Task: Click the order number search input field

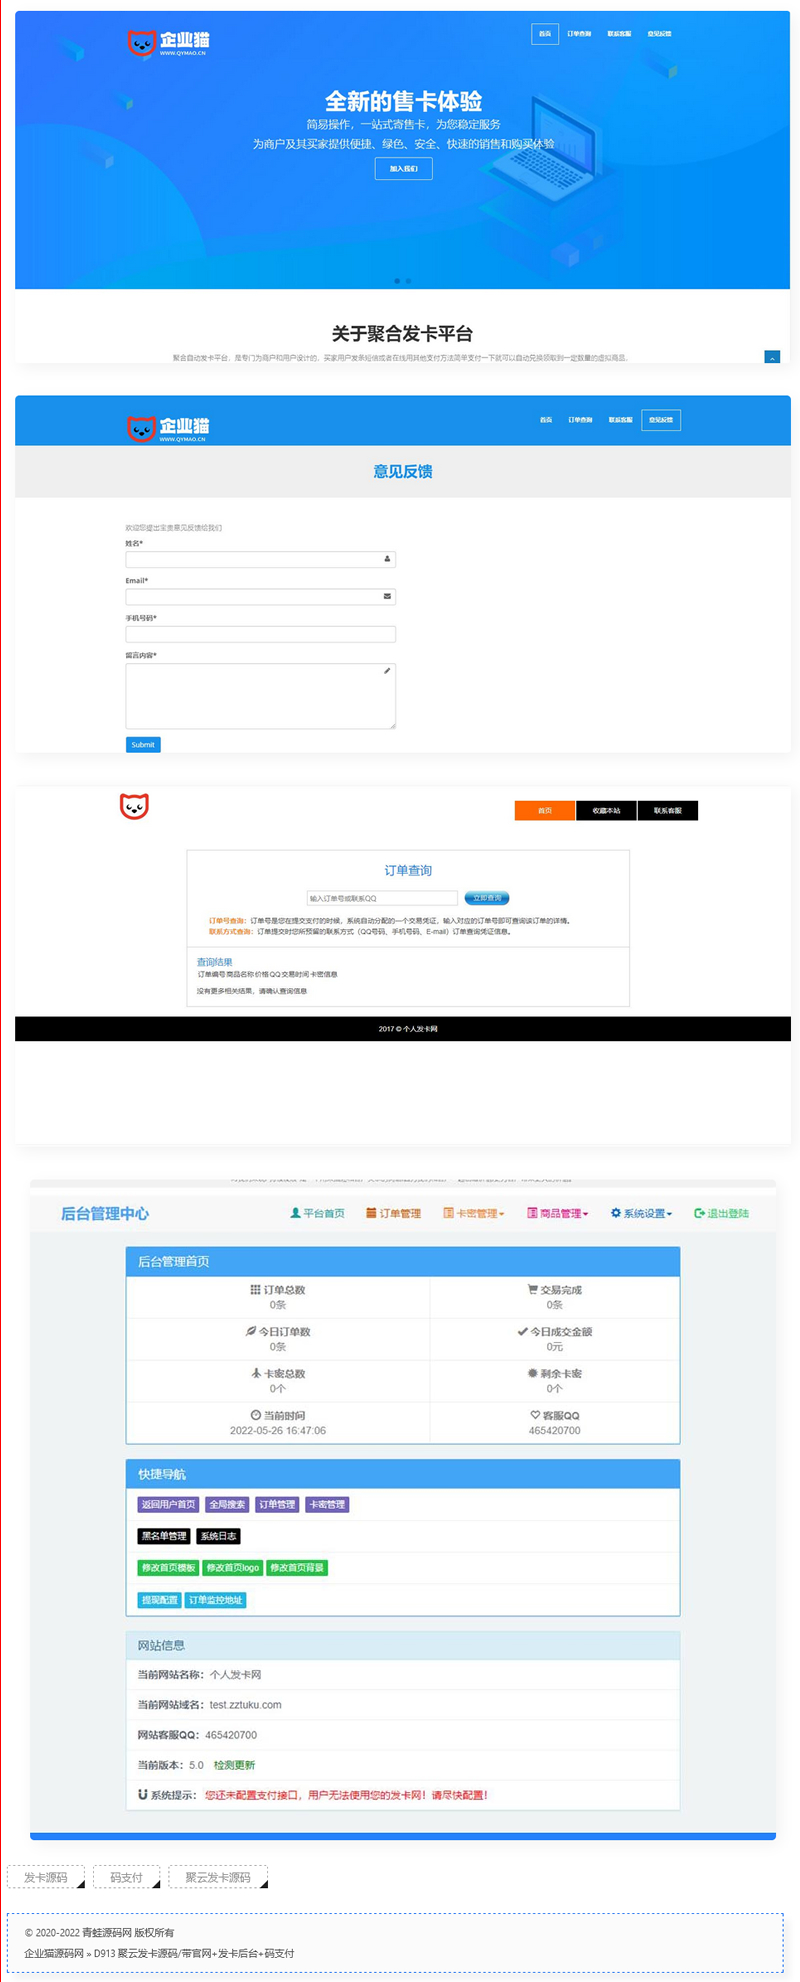Action: (382, 898)
